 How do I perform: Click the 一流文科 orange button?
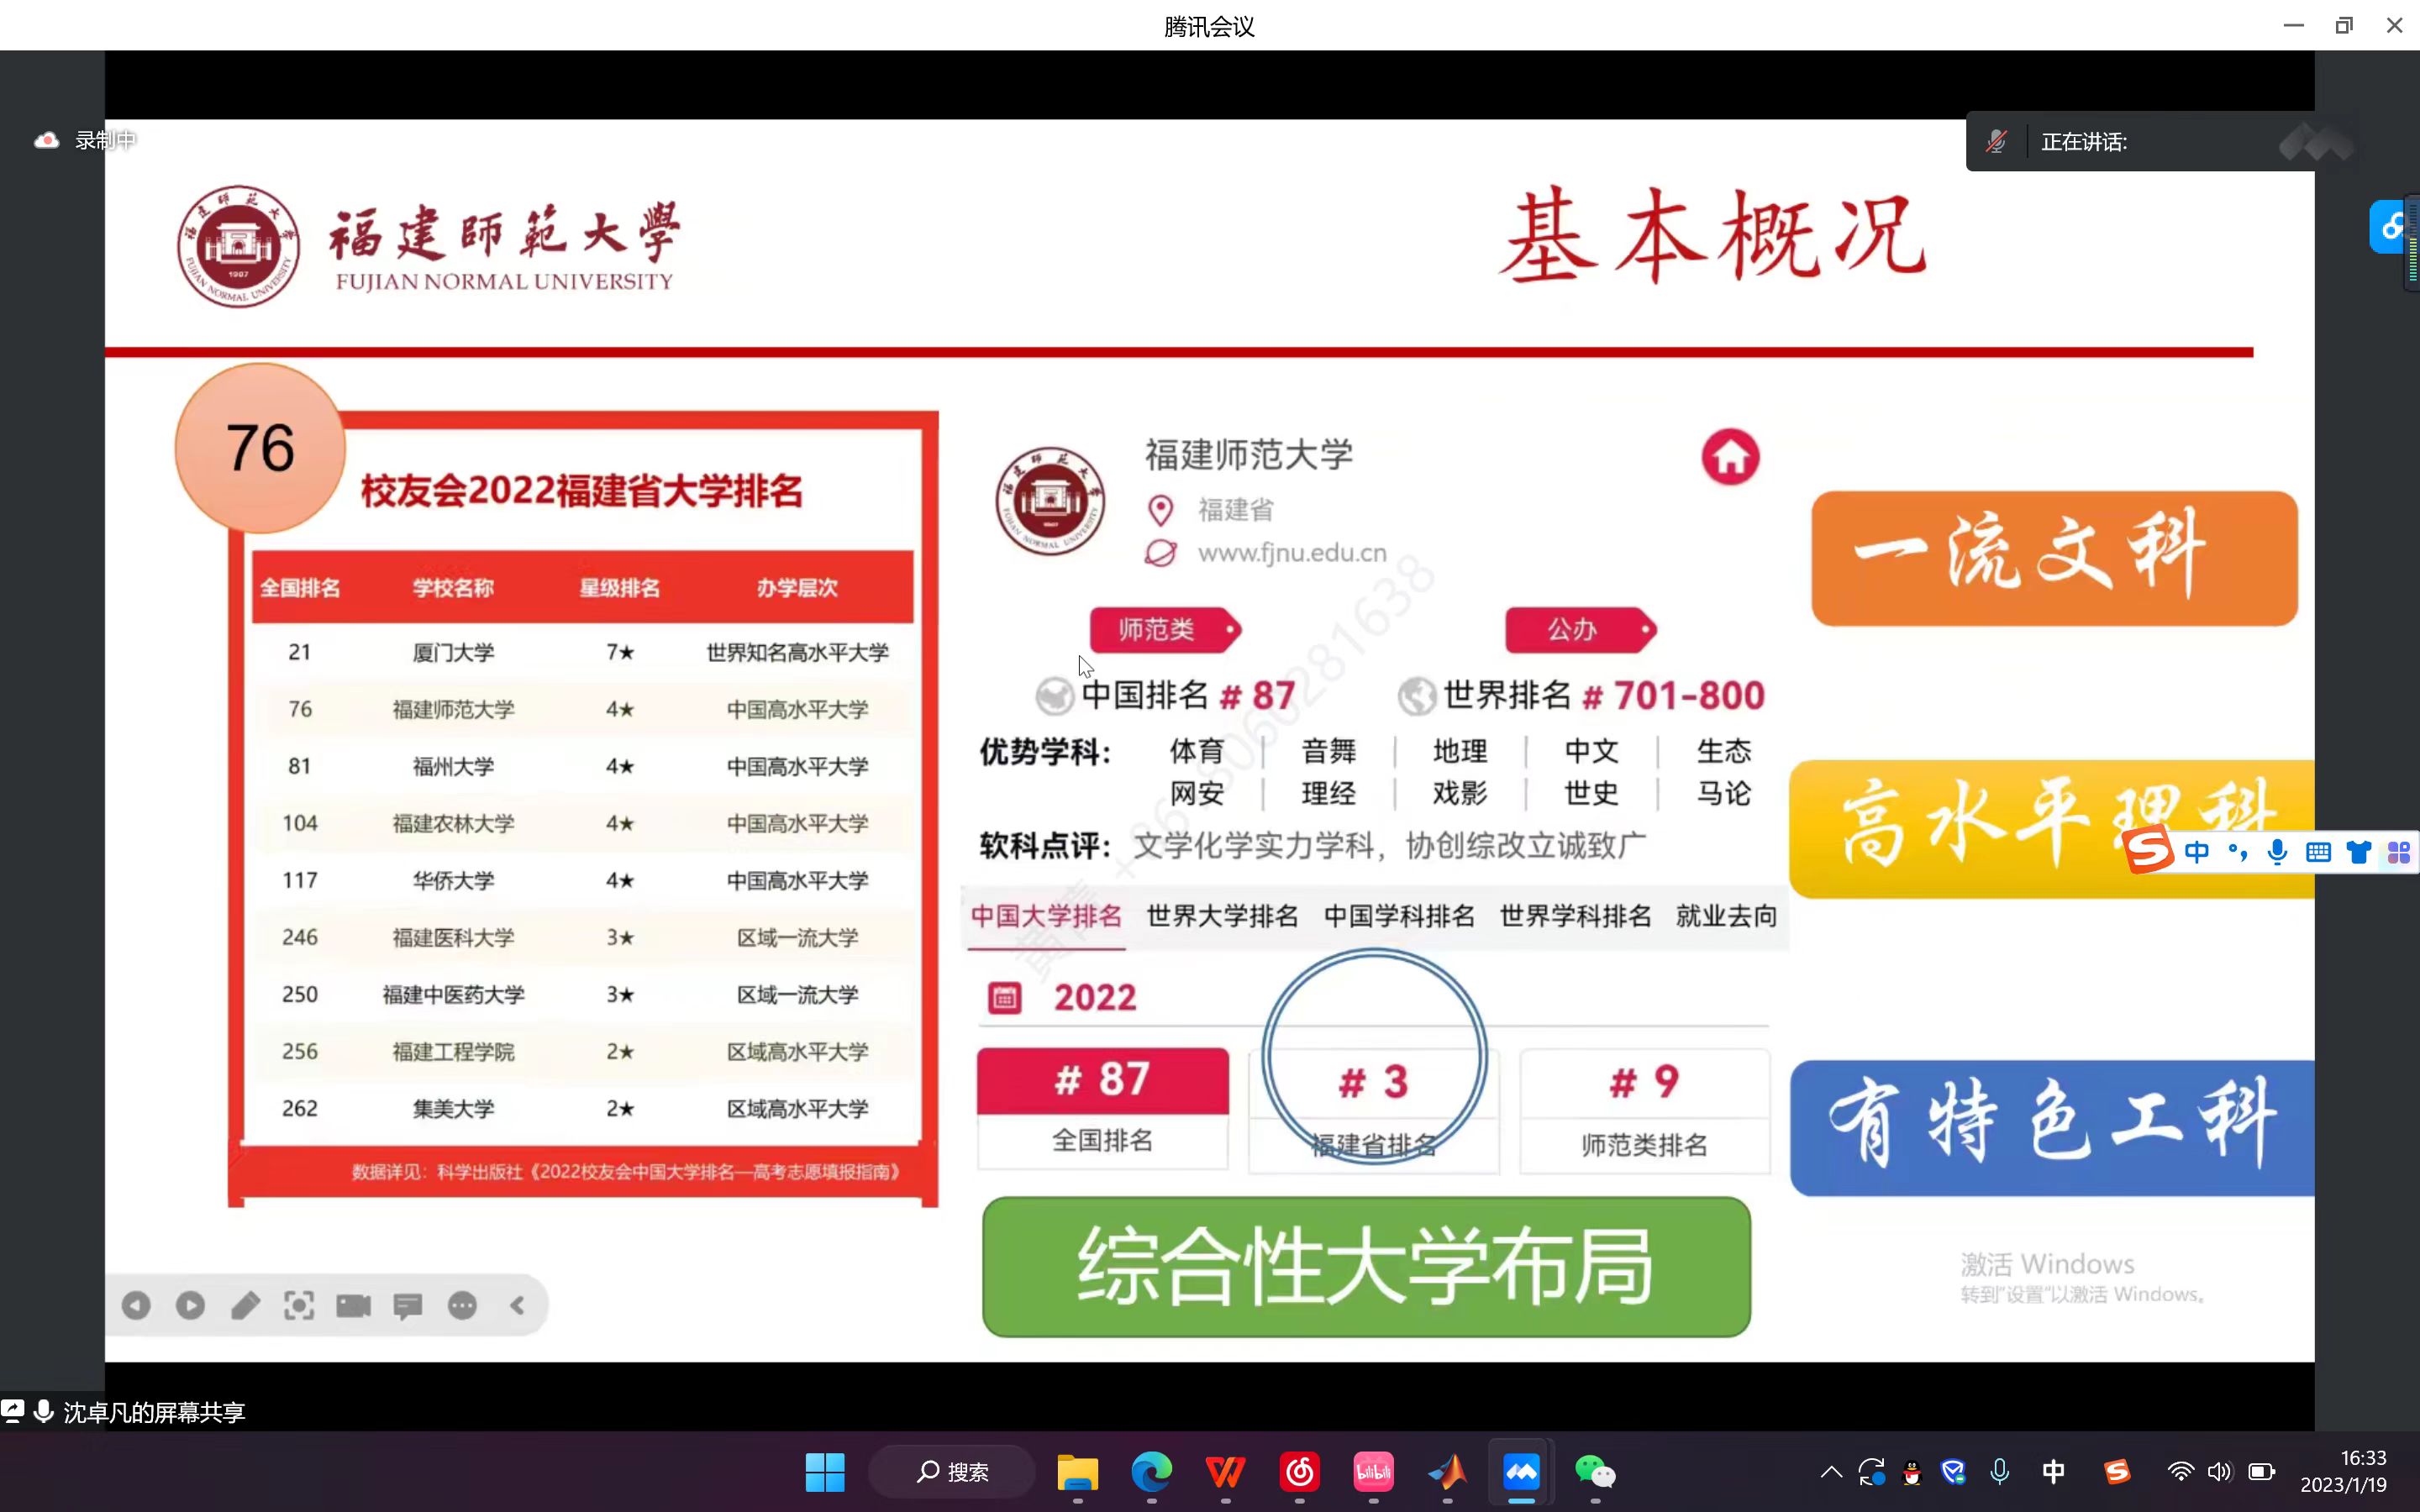pyautogui.click(x=2054, y=558)
